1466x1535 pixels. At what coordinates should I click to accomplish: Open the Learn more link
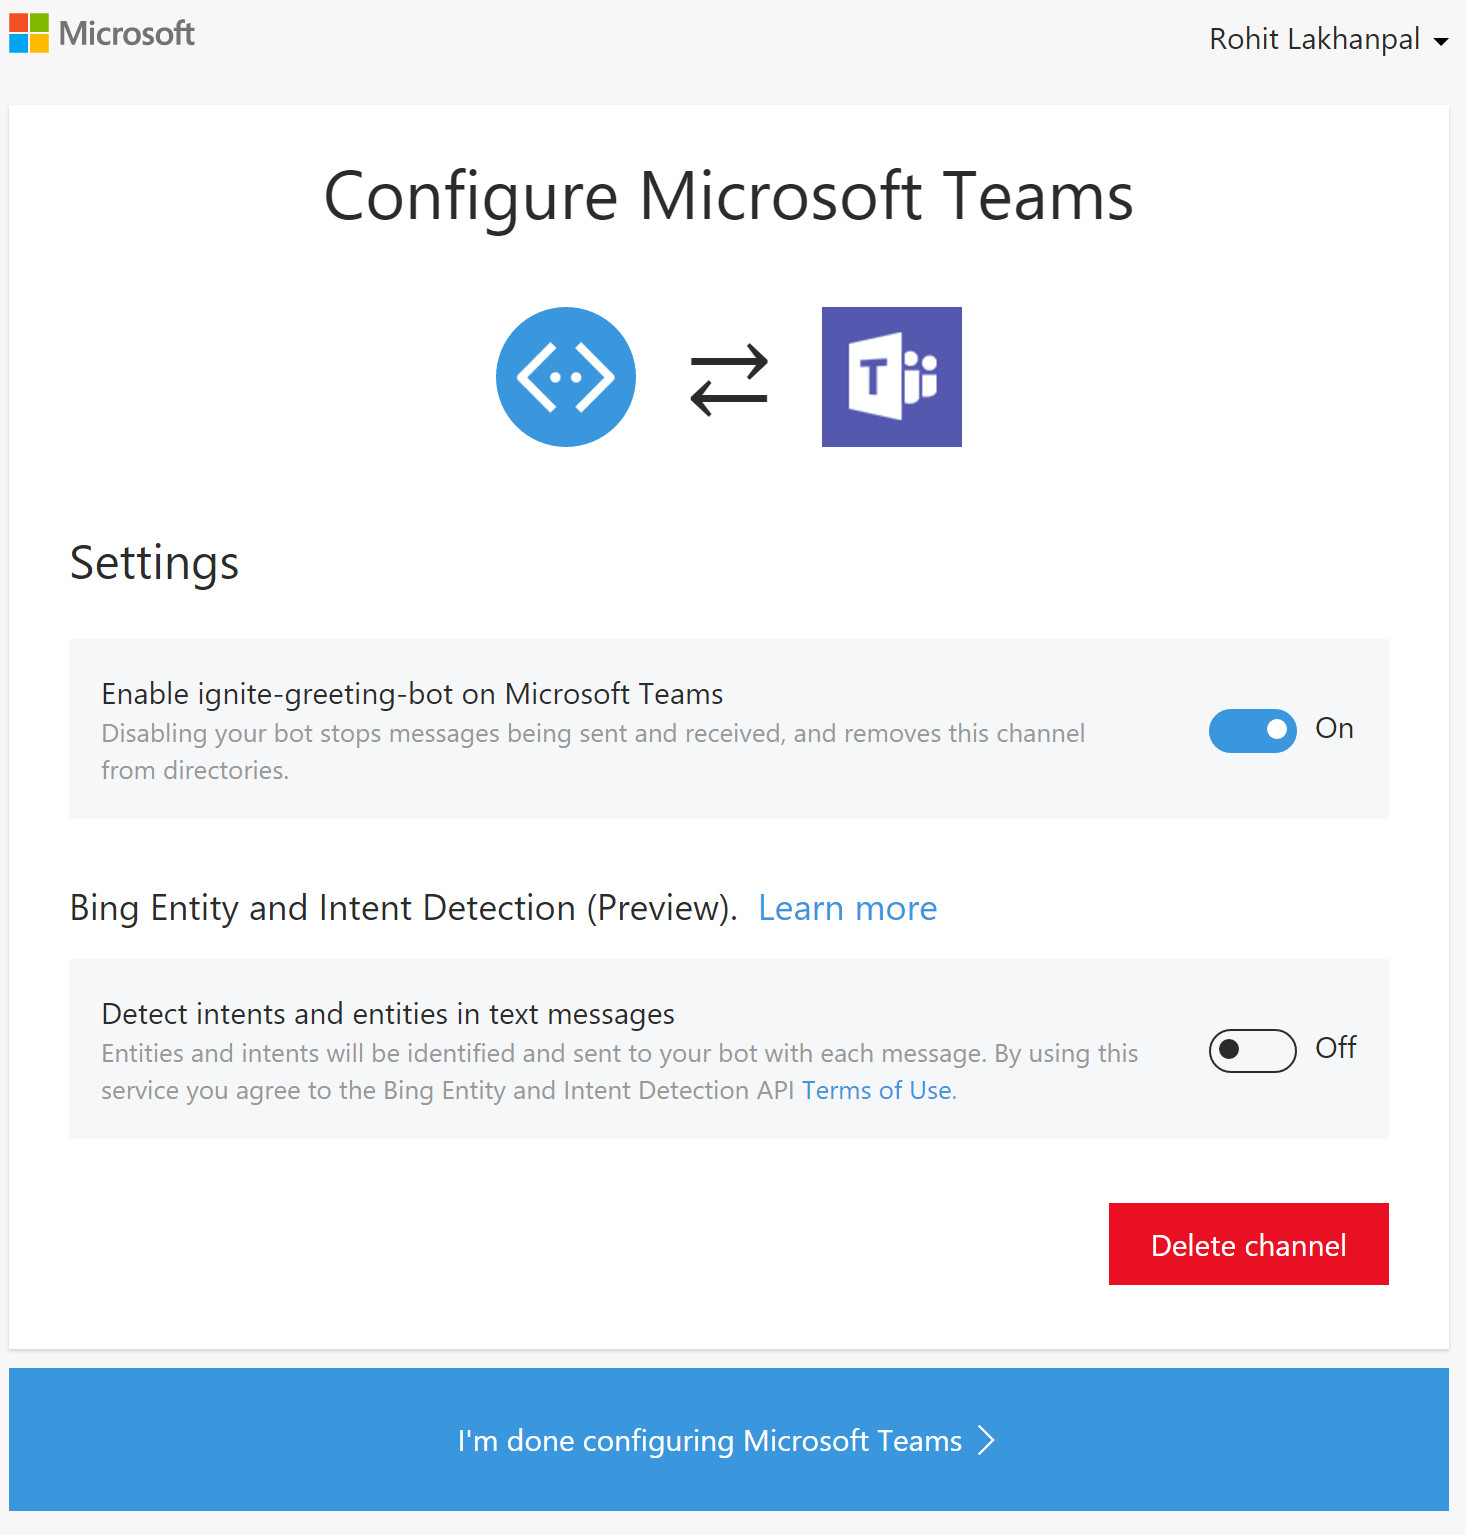847,908
